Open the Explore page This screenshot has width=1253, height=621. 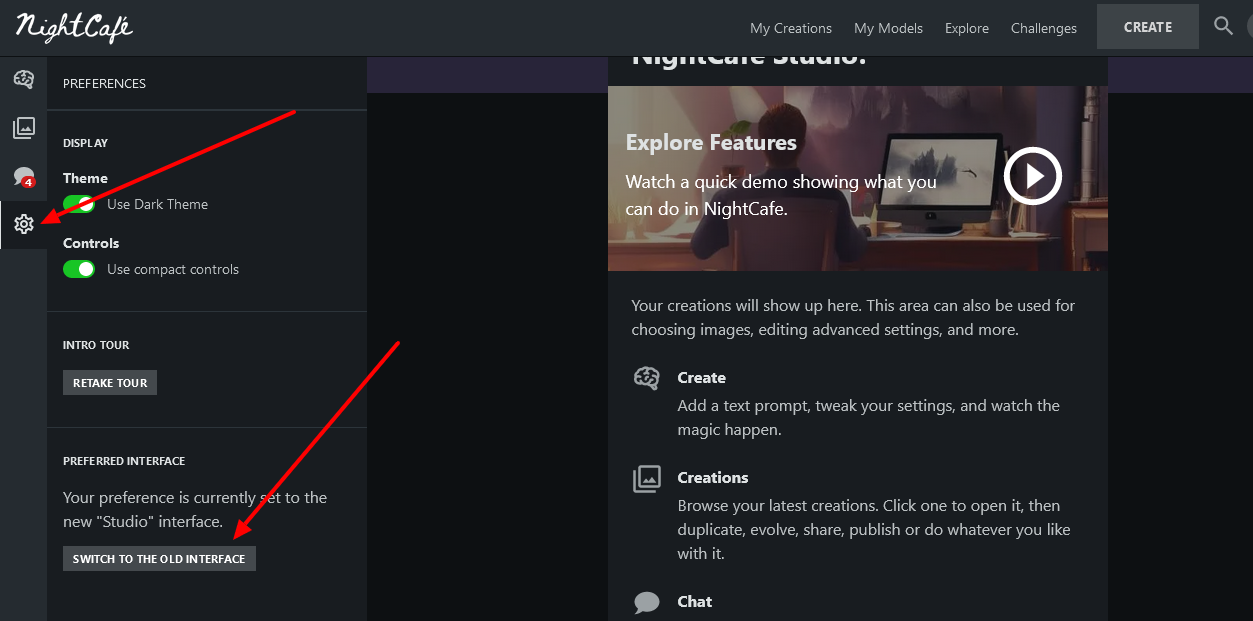coord(967,28)
